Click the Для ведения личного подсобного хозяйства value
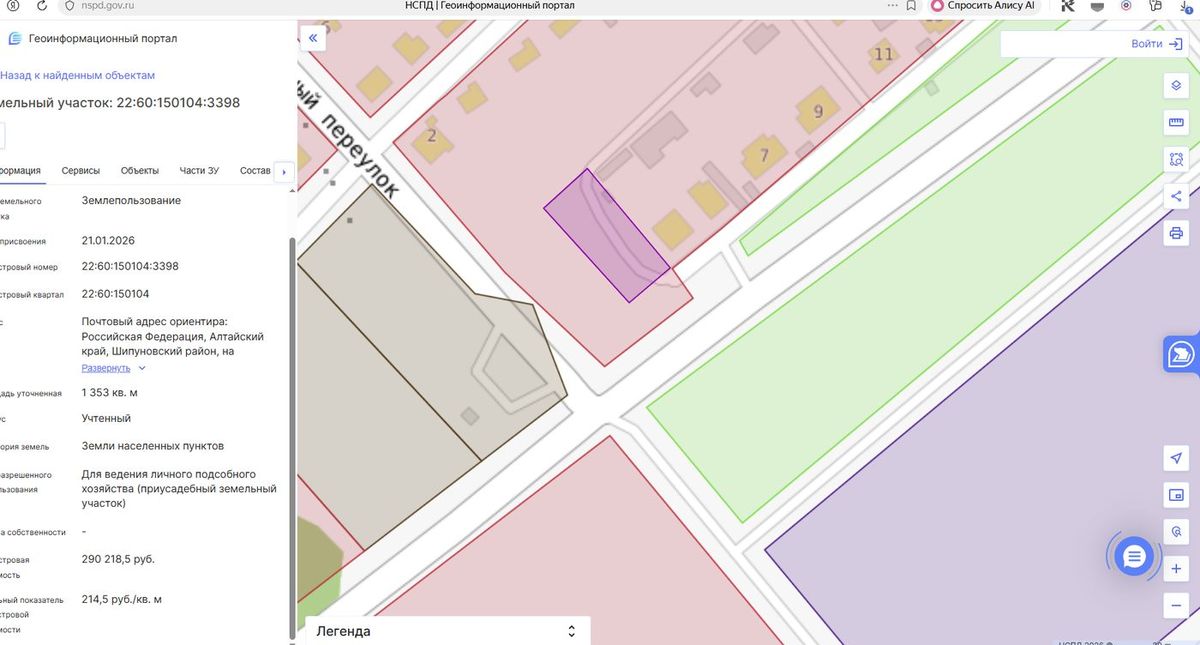Image resolution: width=1200 pixels, height=645 pixels. tap(179, 488)
